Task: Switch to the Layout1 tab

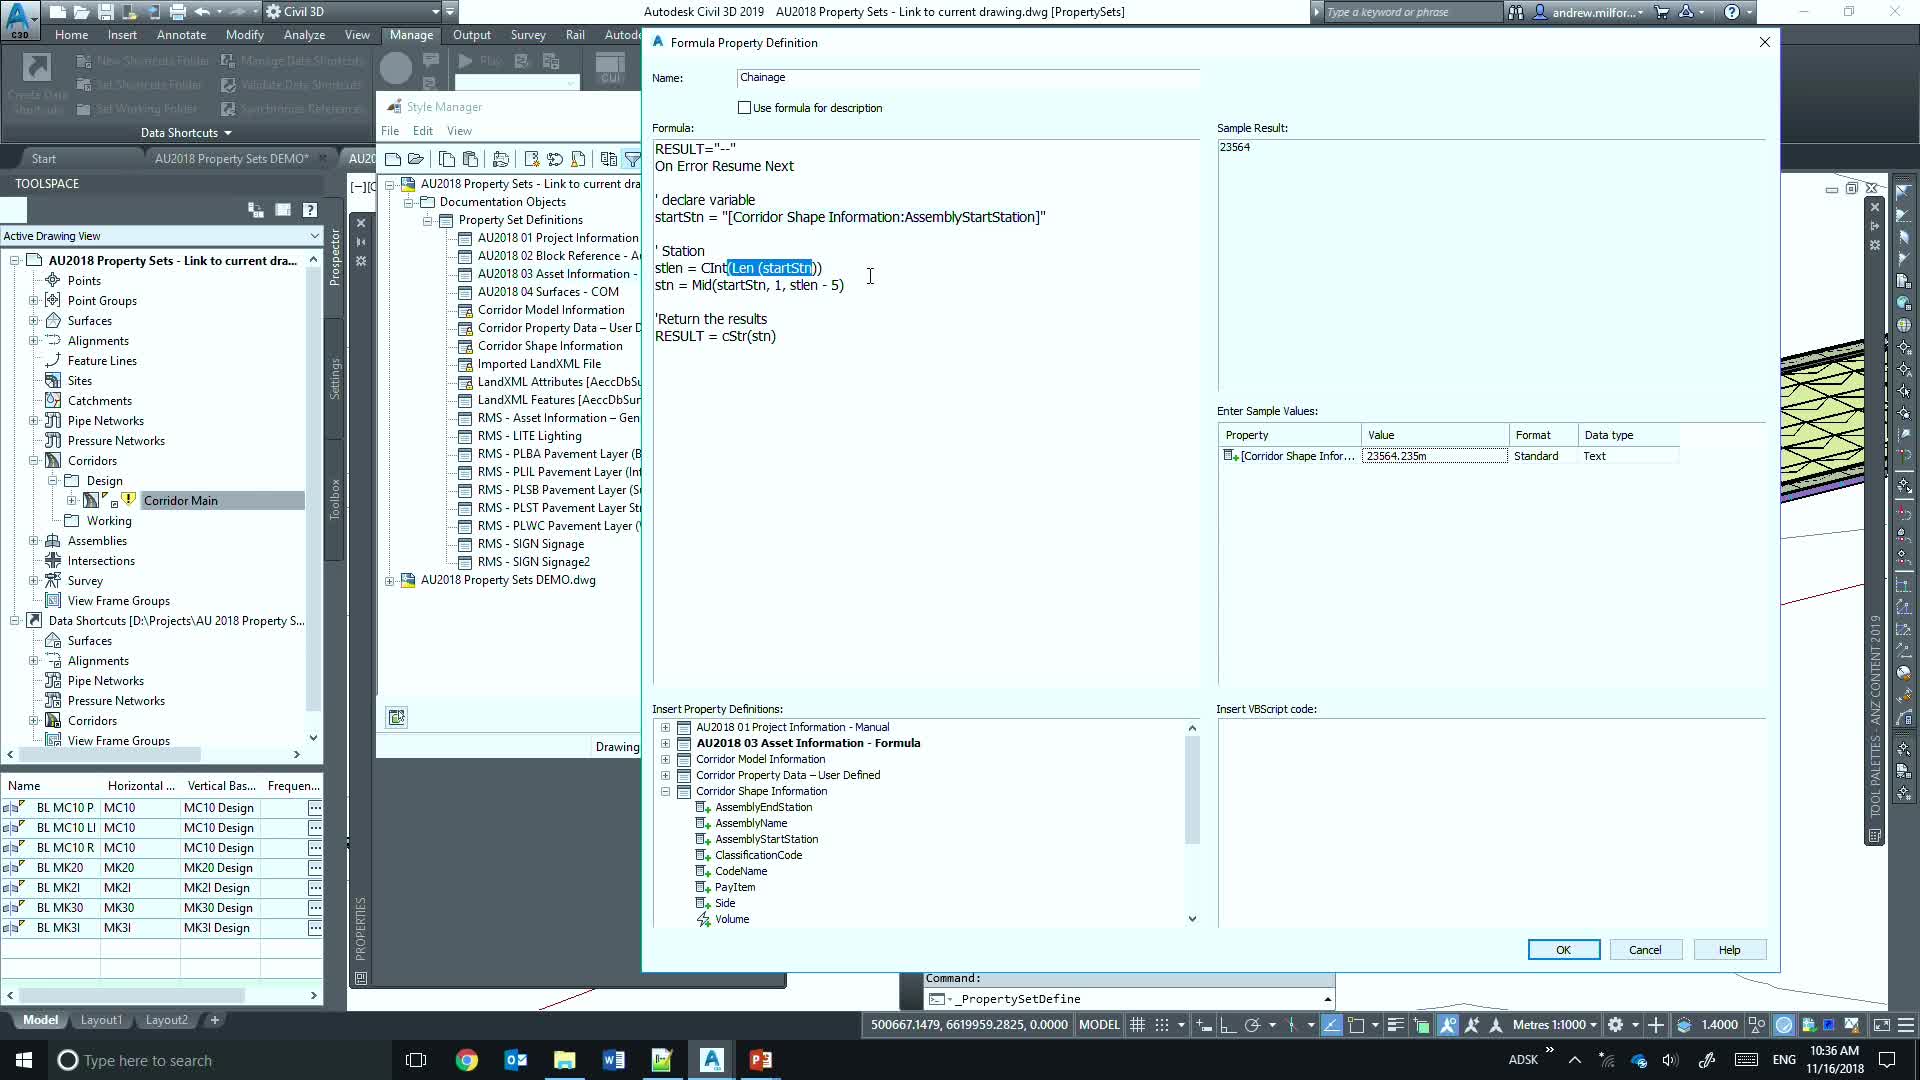Action: [x=101, y=1020]
